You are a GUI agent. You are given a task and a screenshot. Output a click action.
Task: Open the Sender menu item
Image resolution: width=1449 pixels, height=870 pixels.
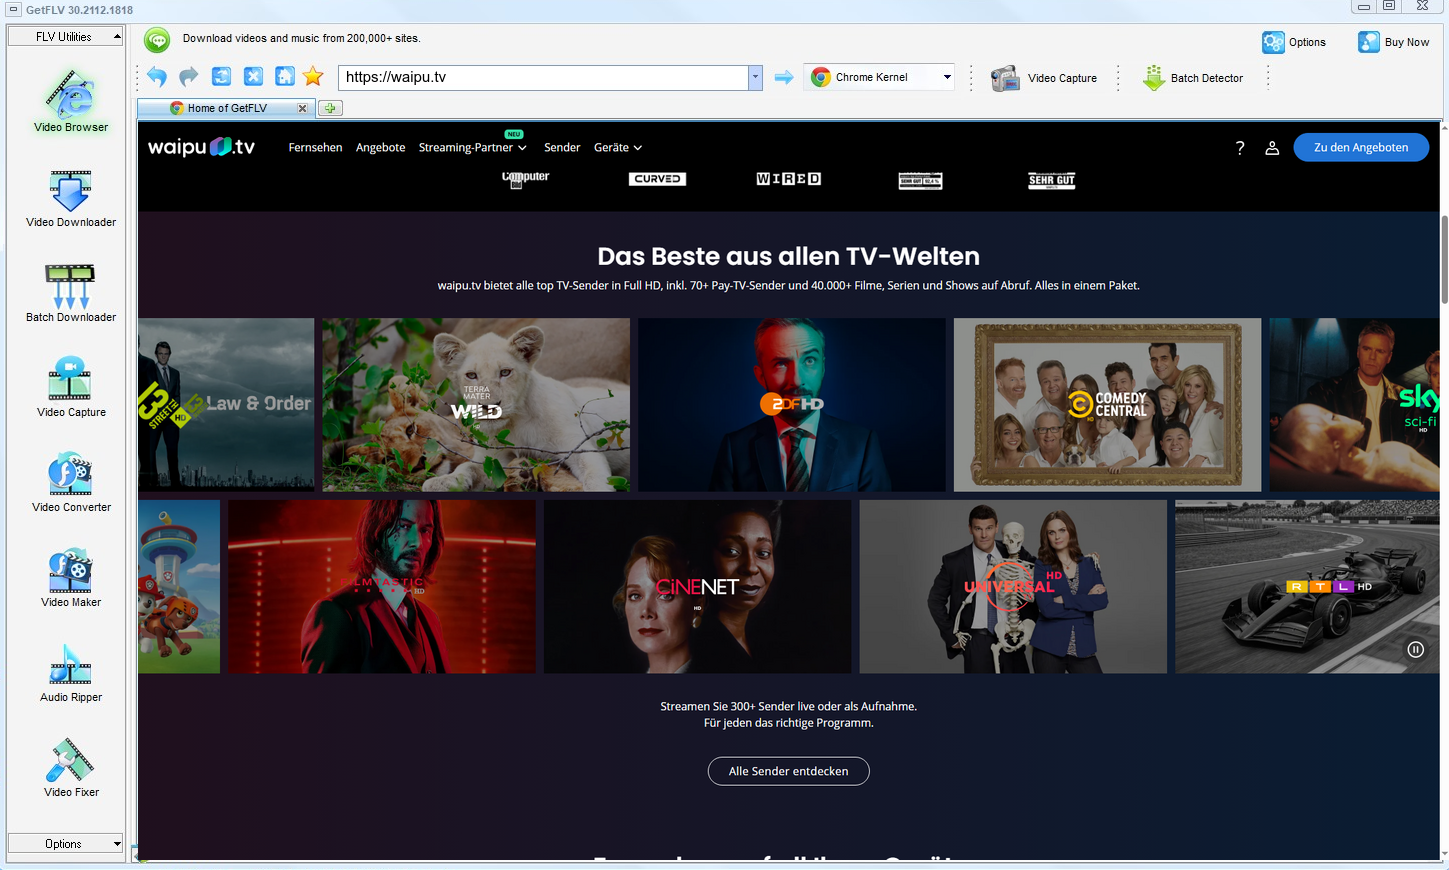[562, 147]
